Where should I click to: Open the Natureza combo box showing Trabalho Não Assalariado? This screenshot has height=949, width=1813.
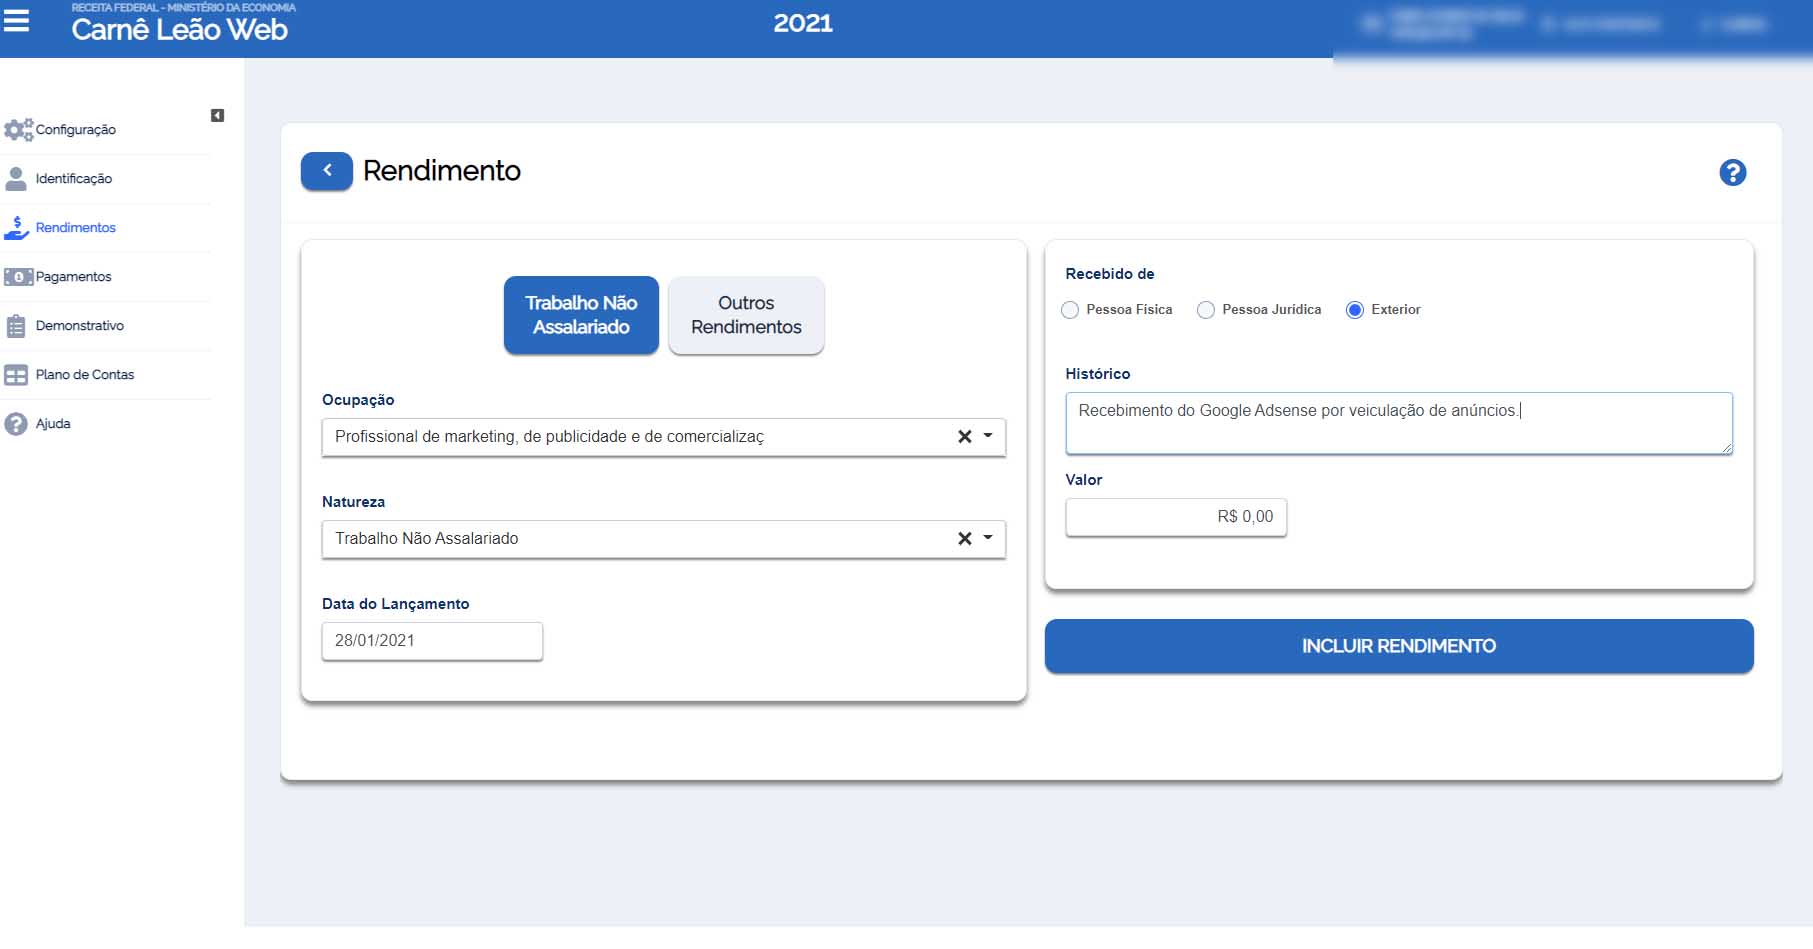coord(663,539)
